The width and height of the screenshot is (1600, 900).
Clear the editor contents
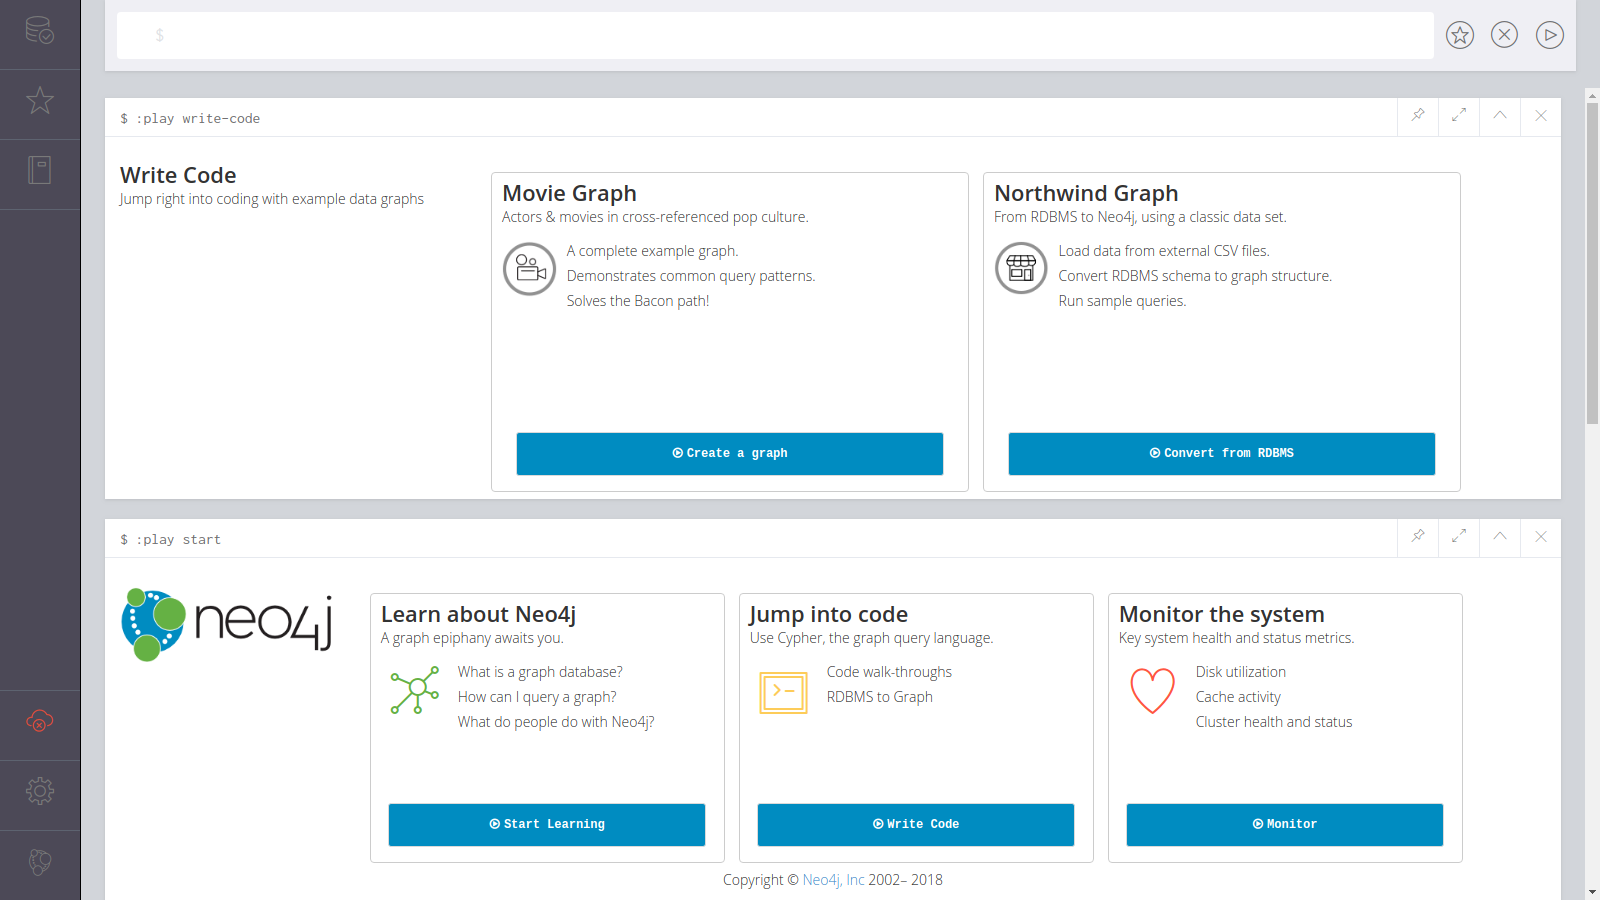tap(1504, 35)
